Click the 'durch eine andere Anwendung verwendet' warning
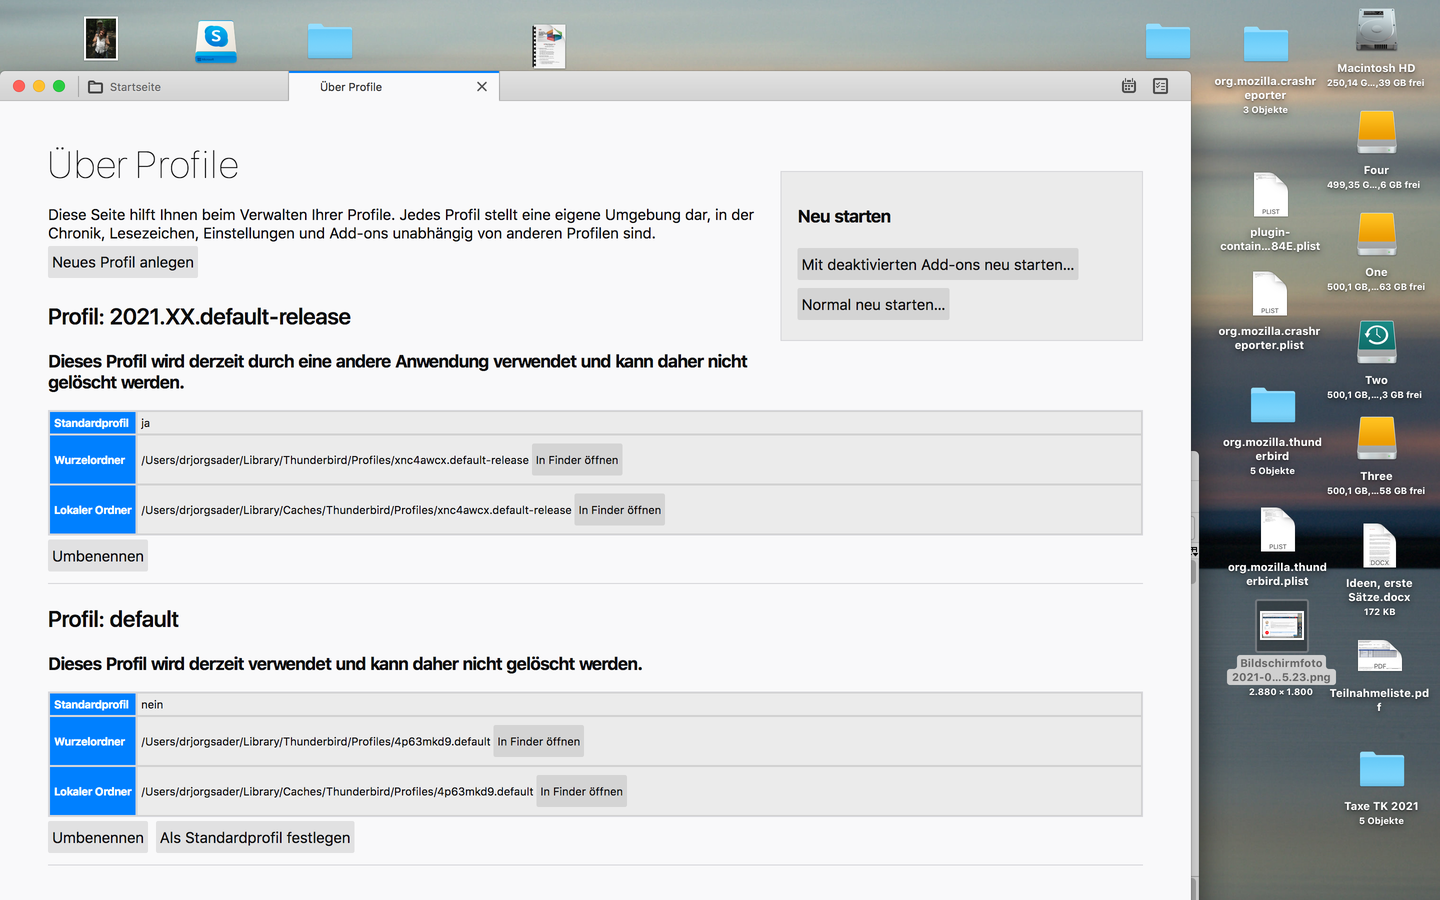This screenshot has width=1440, height=900. pos(398,372)
